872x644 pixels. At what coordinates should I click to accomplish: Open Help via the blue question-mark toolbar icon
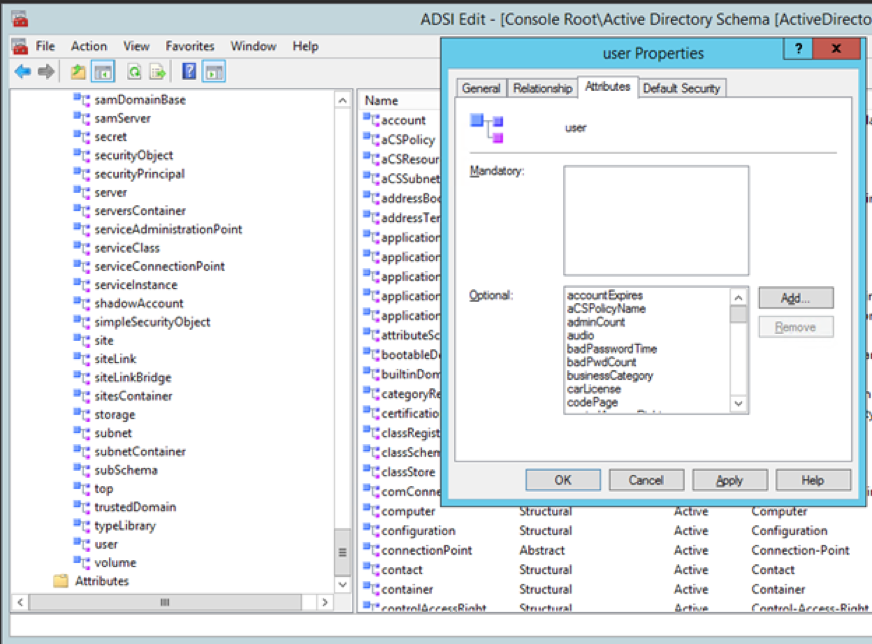click(189, 71)
